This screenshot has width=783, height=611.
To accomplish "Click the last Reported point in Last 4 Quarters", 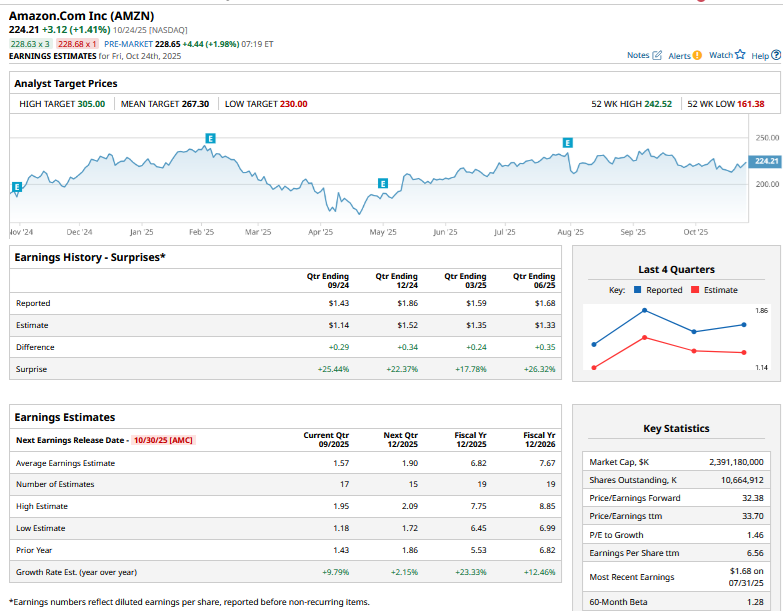I will [744, 324].
